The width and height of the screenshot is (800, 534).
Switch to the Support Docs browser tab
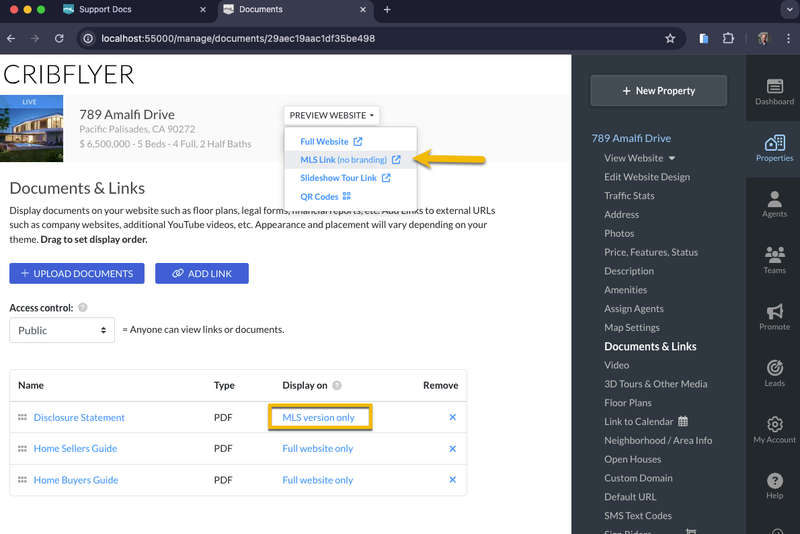pos(105,10)
